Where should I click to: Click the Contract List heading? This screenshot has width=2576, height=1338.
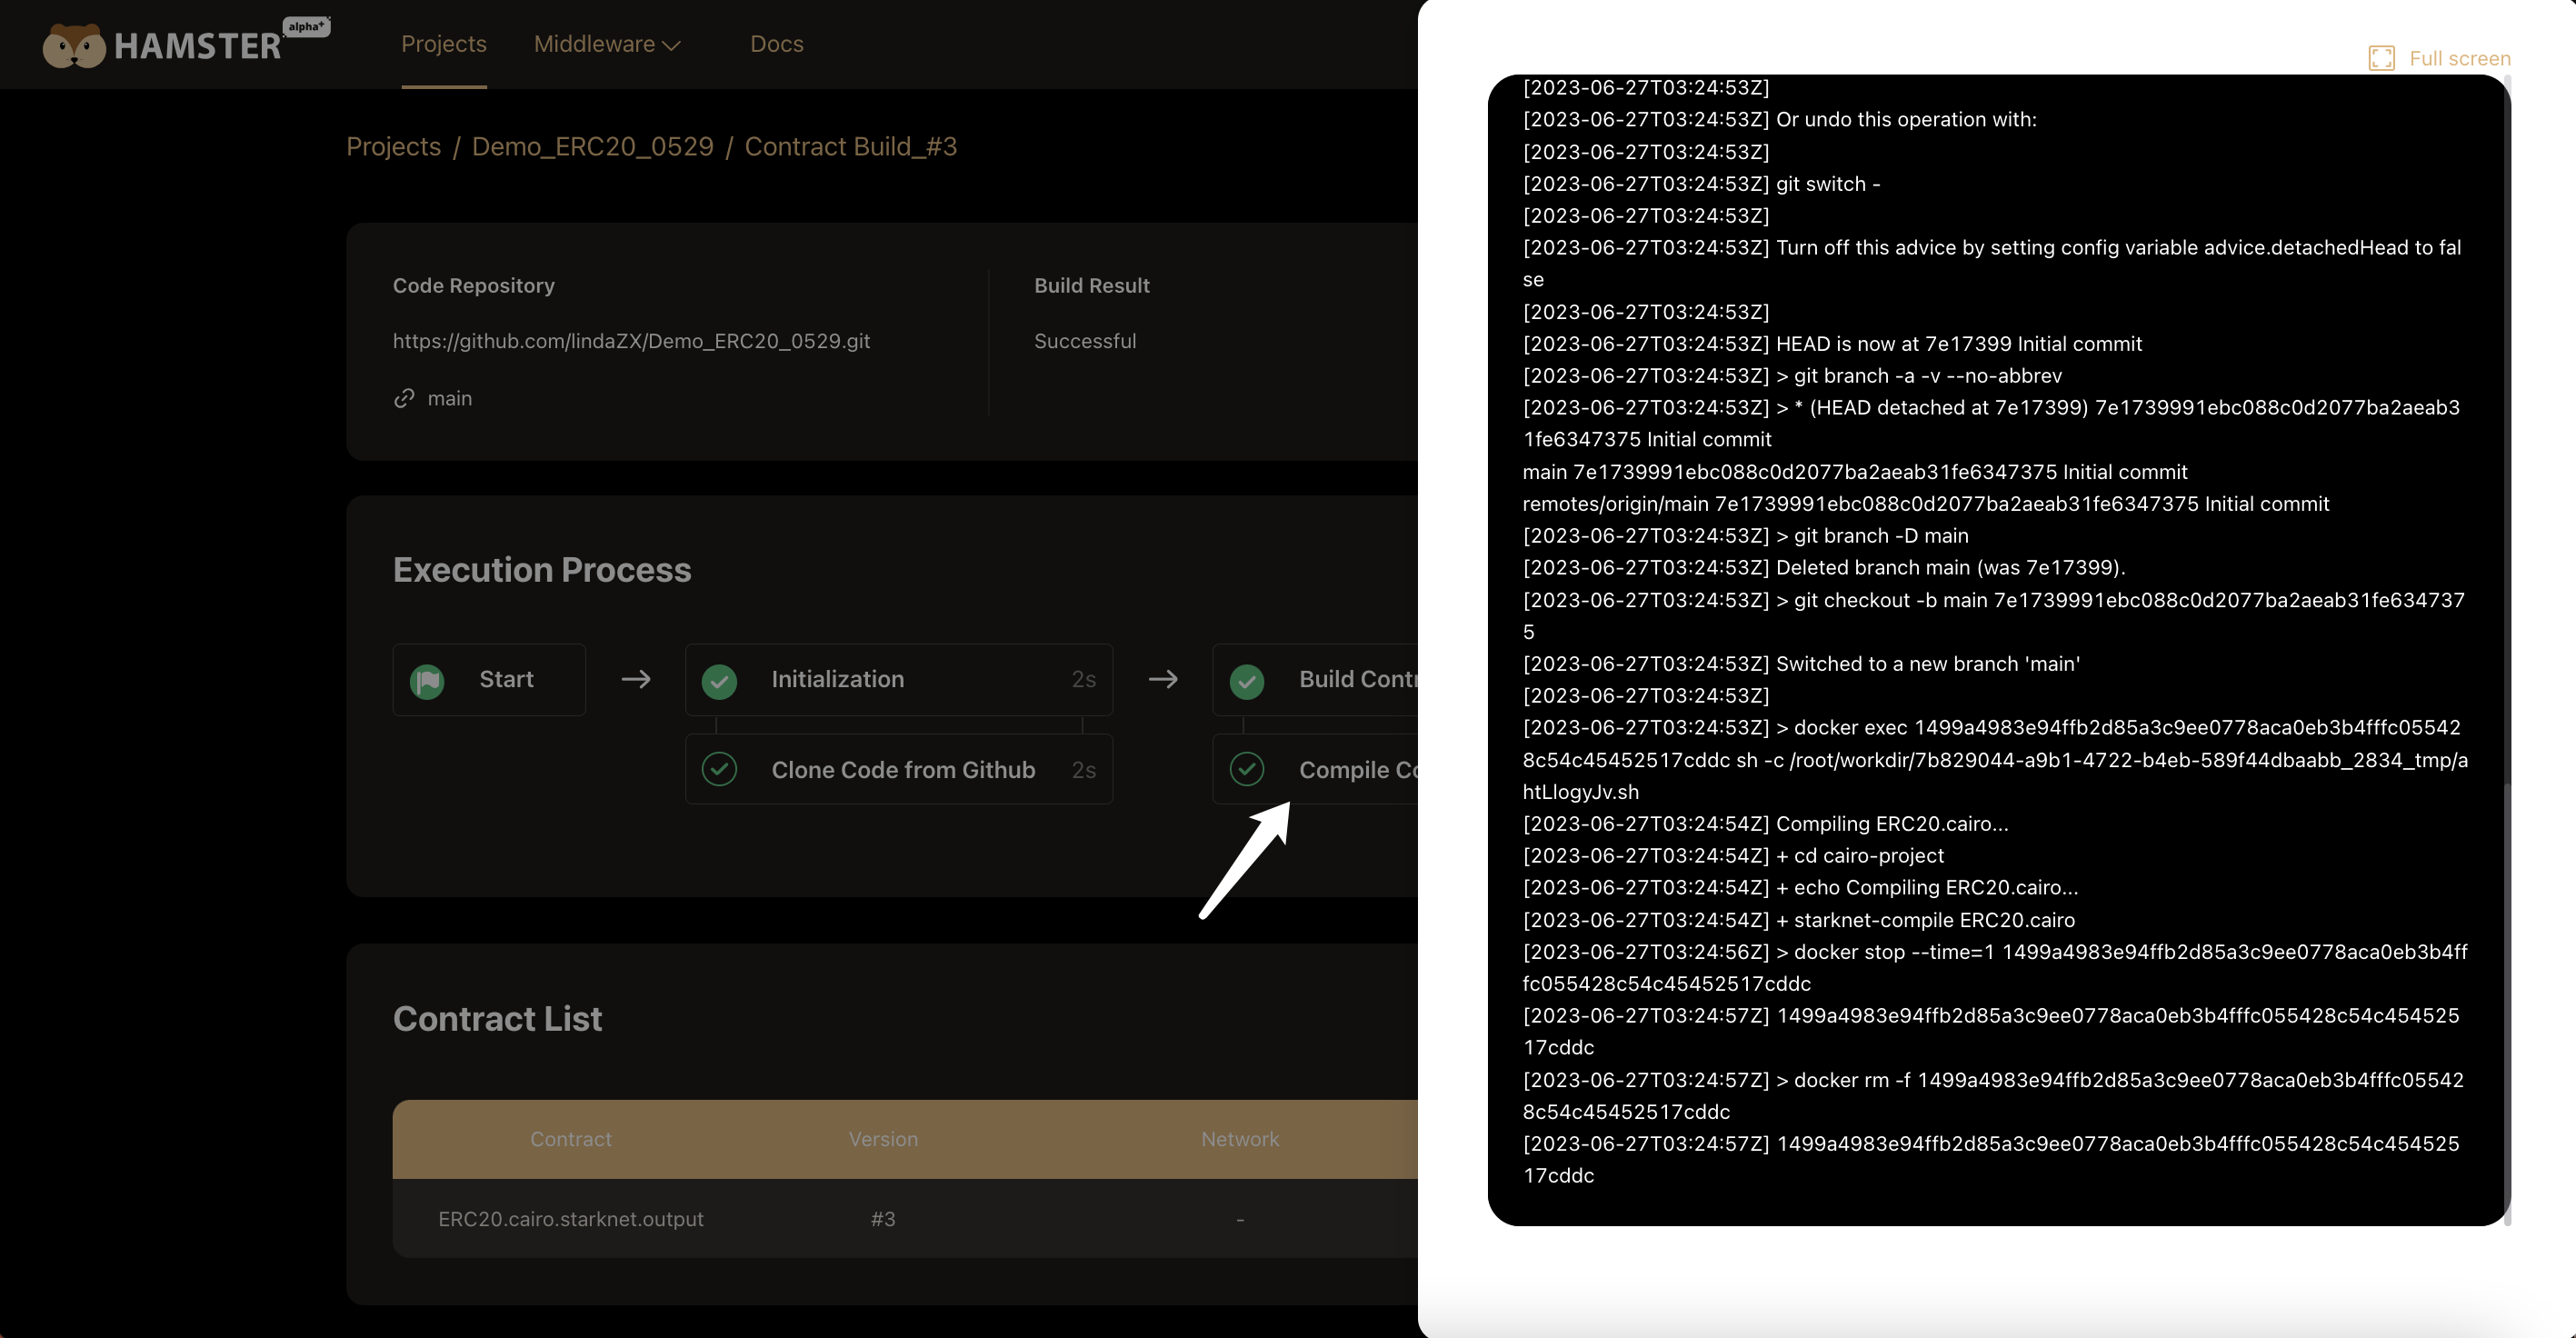497,1019
